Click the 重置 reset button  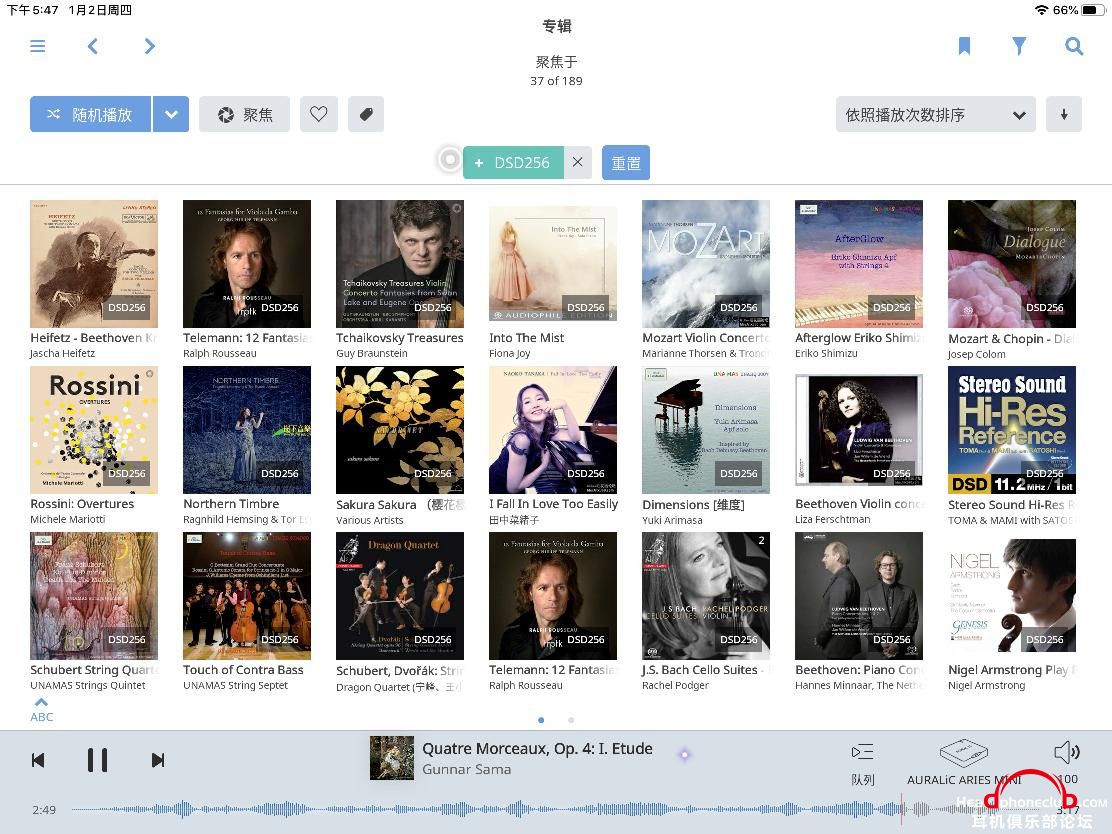click(626, 163)
